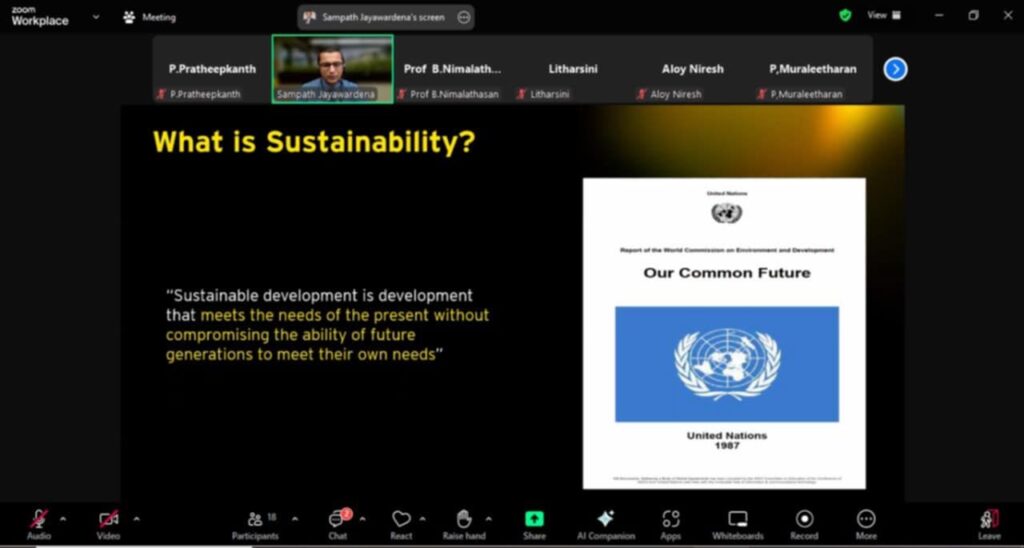Open the Apps panel
Image resolution: width=1024 pixels, height=548 pixels.
coord(671,524)
